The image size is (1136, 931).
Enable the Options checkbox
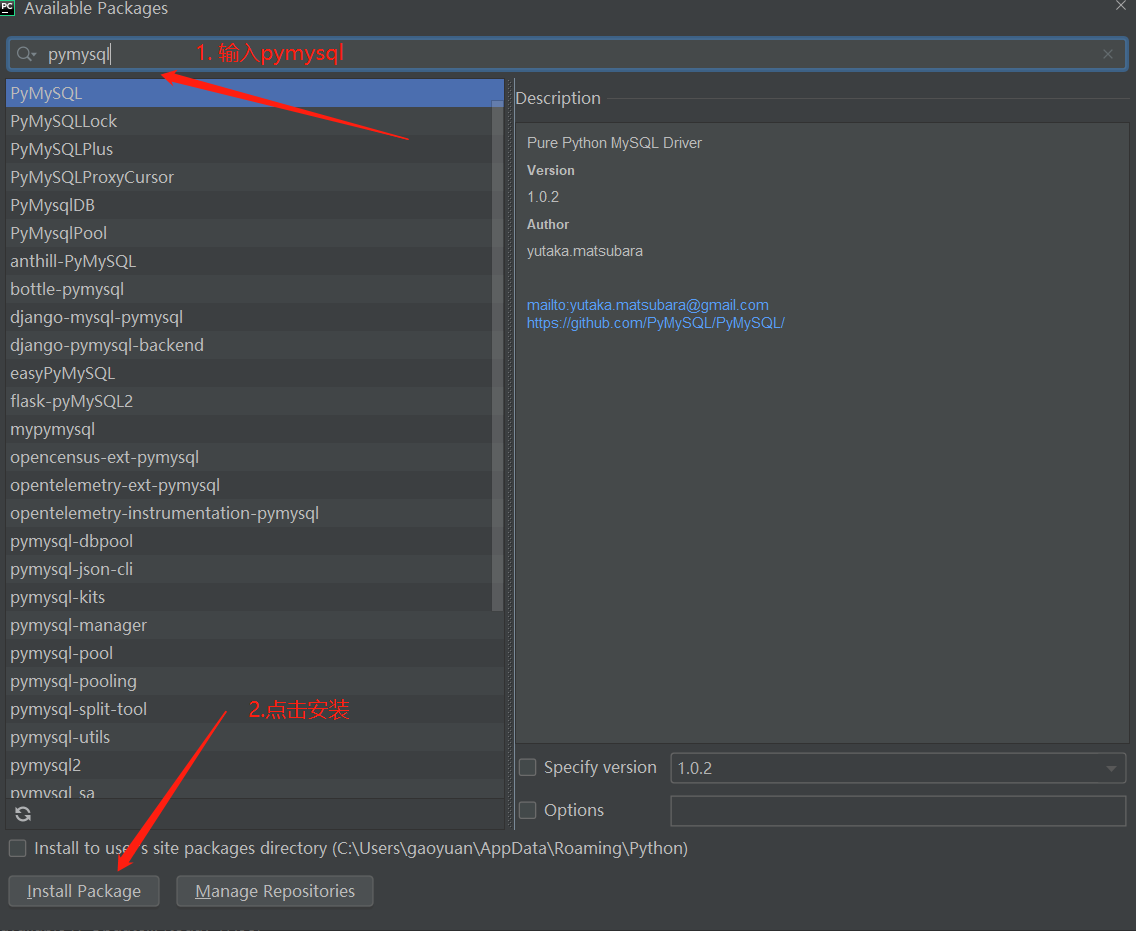pos(528,810)
